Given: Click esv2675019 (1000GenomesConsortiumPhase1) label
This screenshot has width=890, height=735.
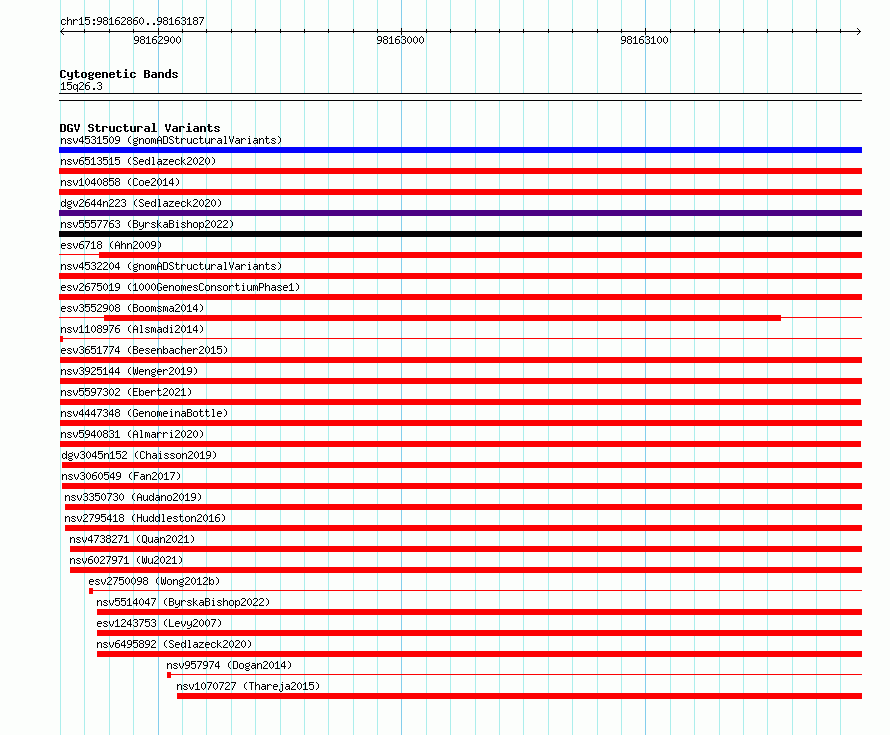Looking at the screenshot, I should (180, 287).
